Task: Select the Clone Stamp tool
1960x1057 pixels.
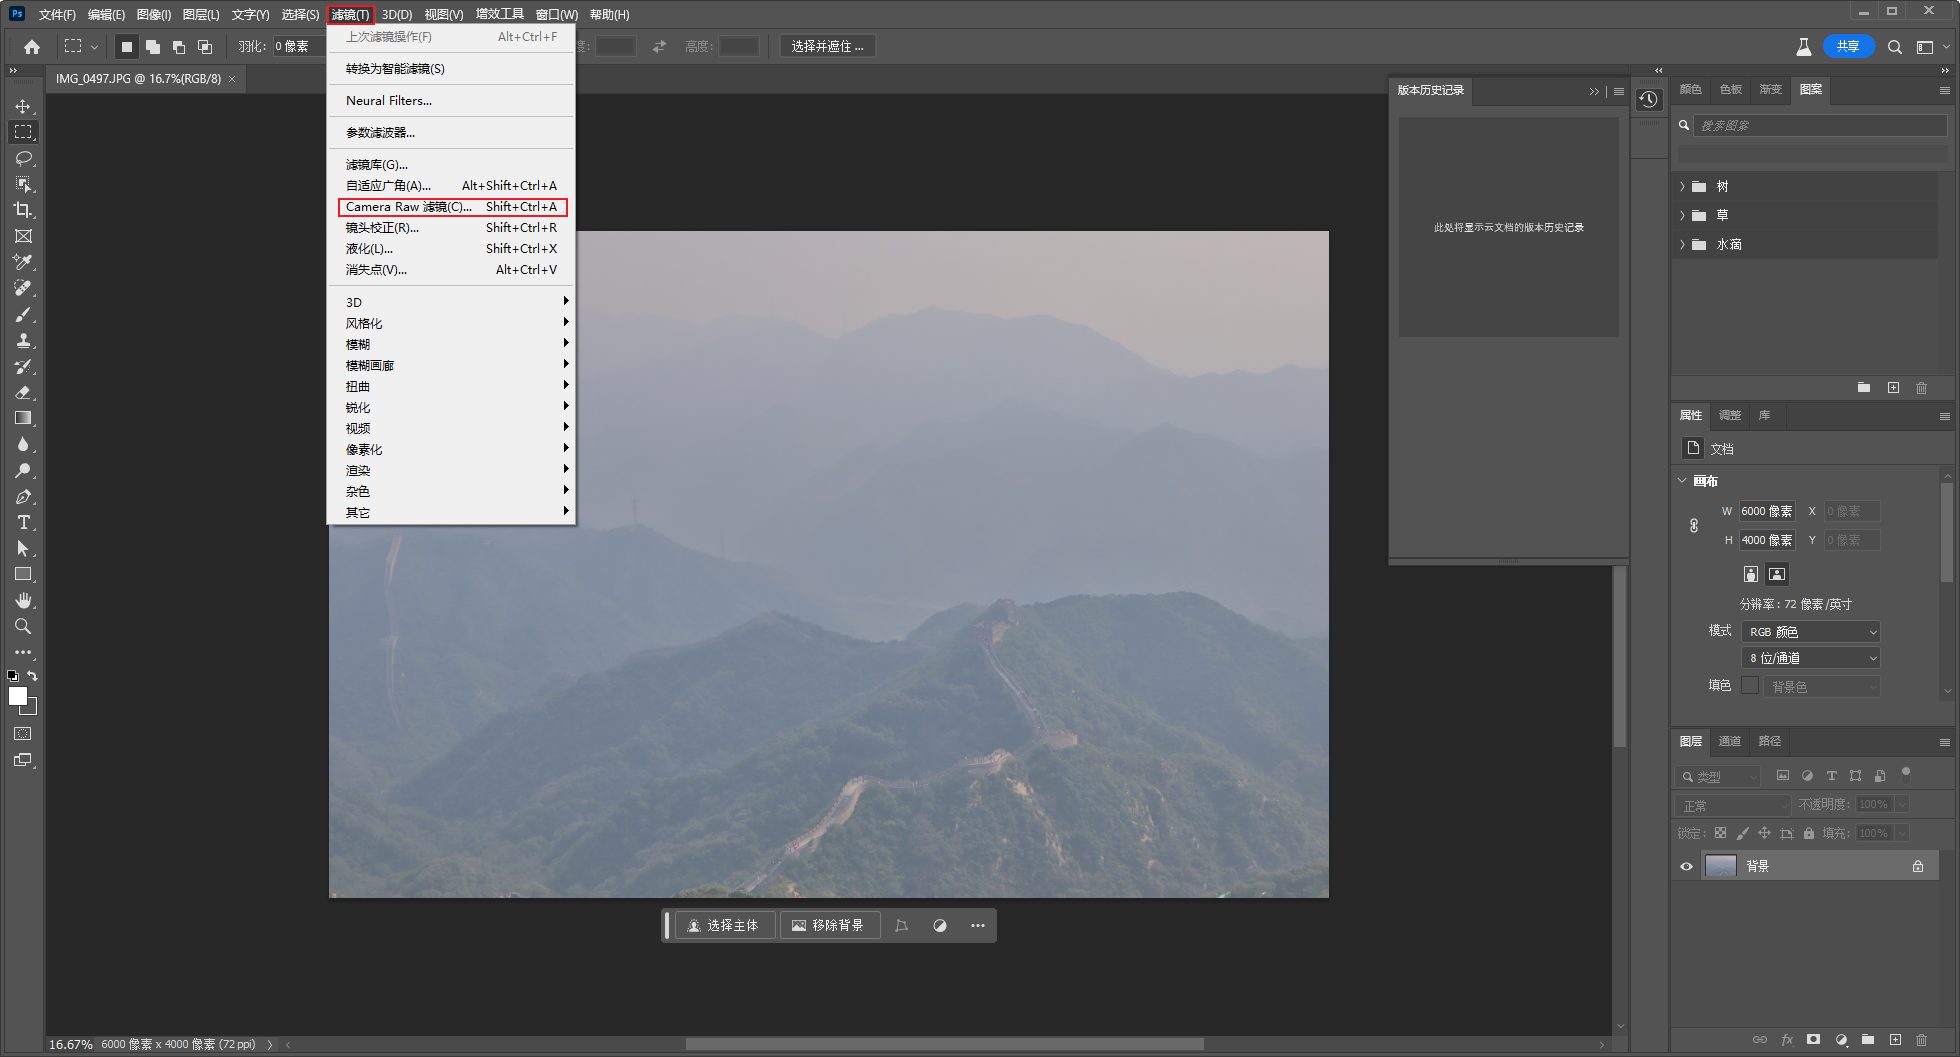Action: pyautogui.click(x=23, y=340)
